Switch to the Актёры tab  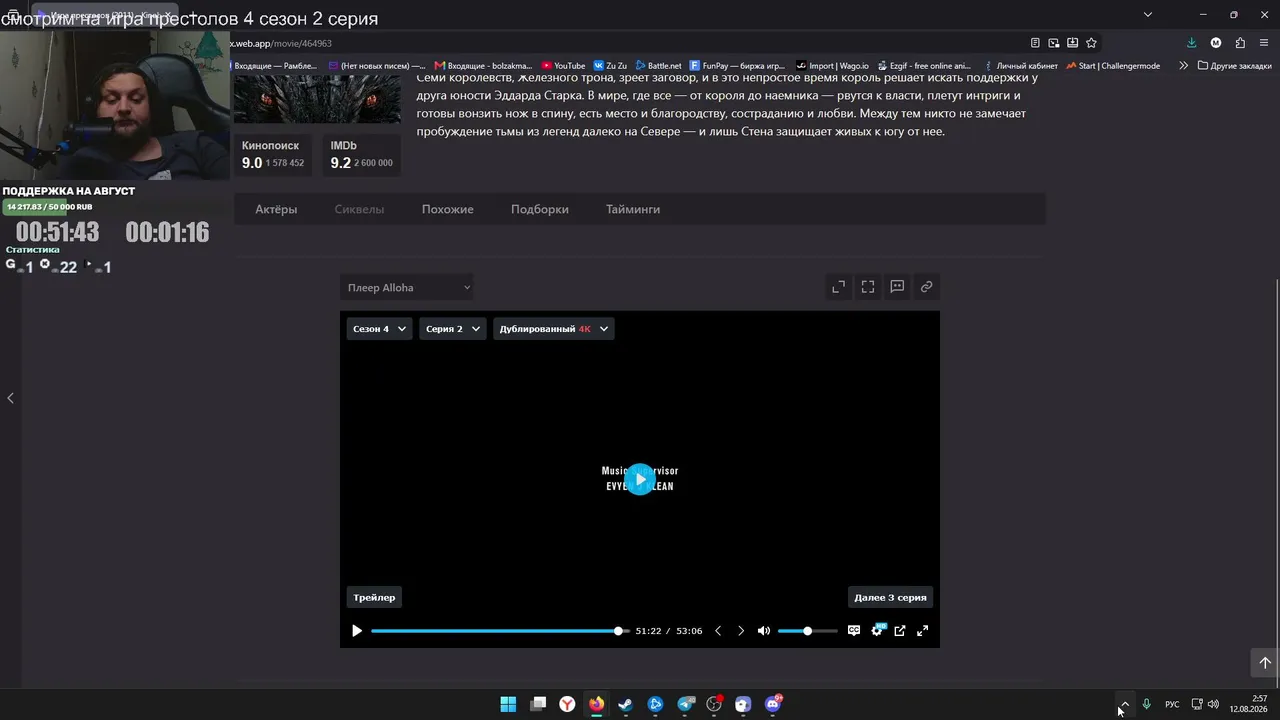pyautogui.click(x=276, y=209)
